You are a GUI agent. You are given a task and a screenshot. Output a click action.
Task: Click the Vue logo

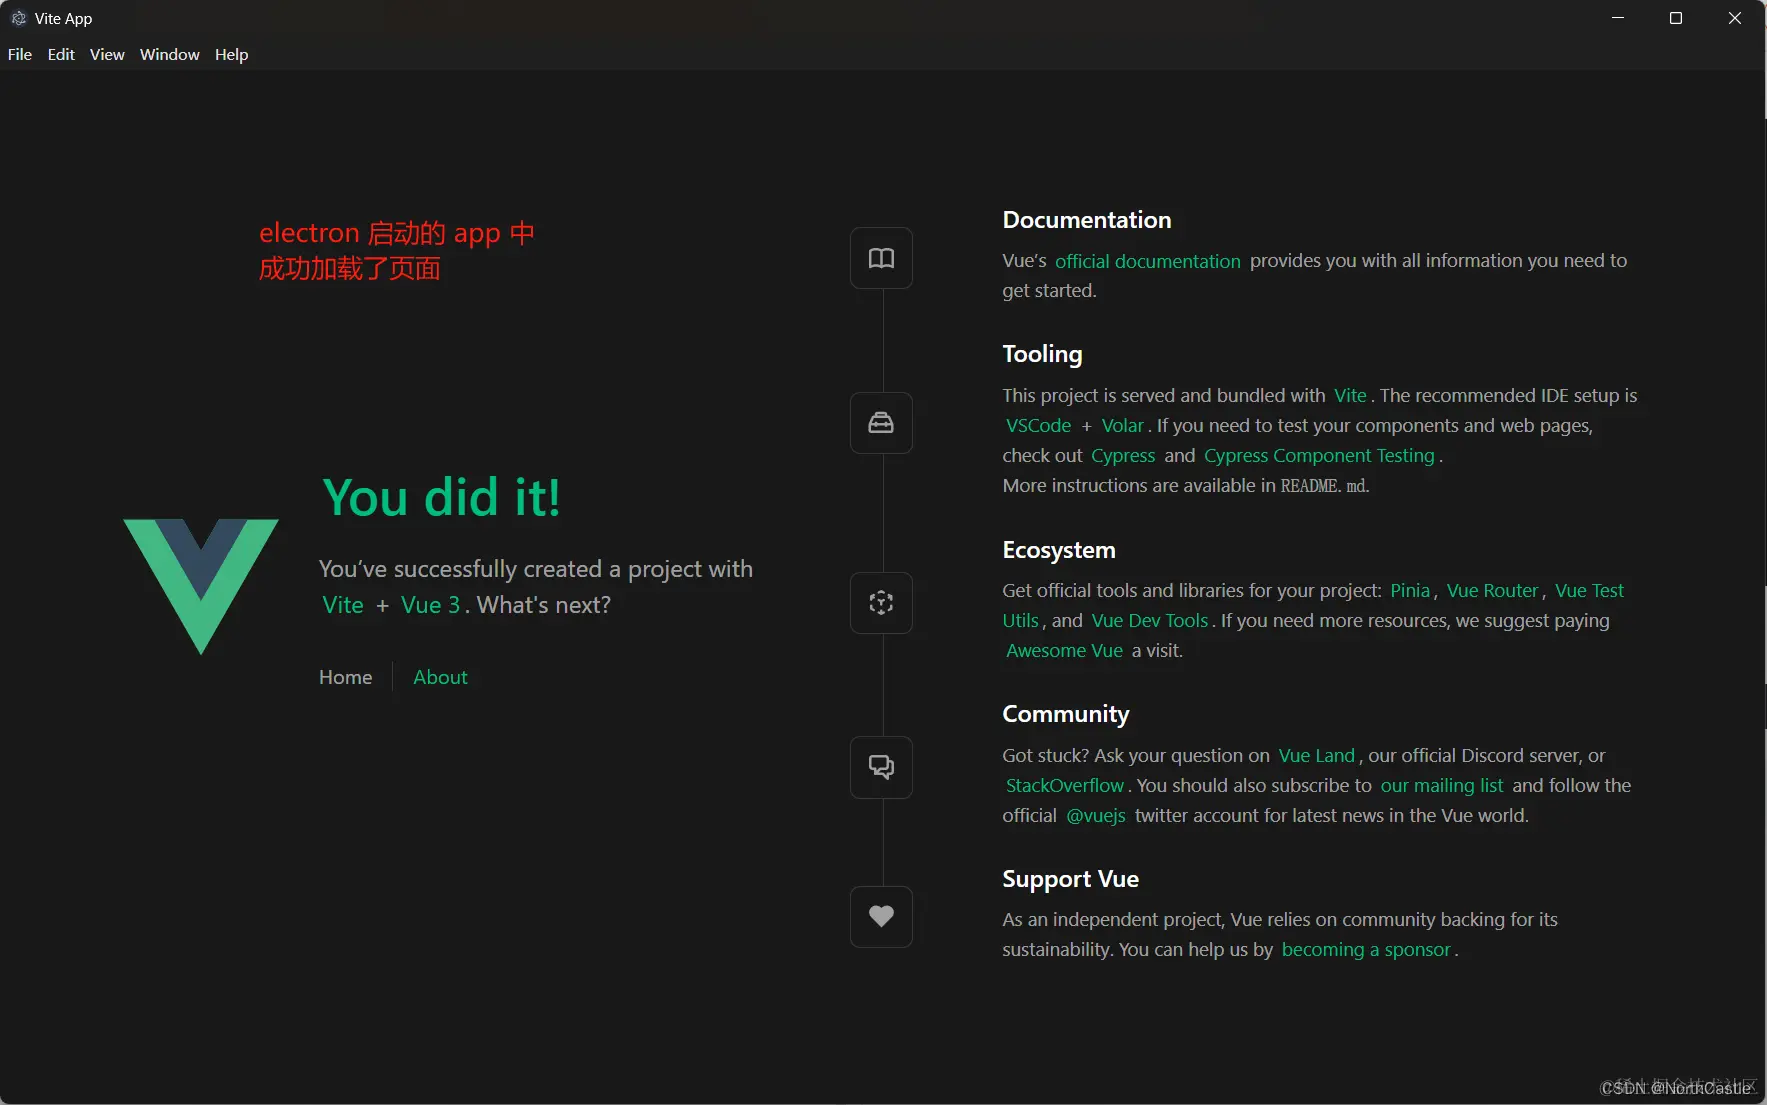201,586
